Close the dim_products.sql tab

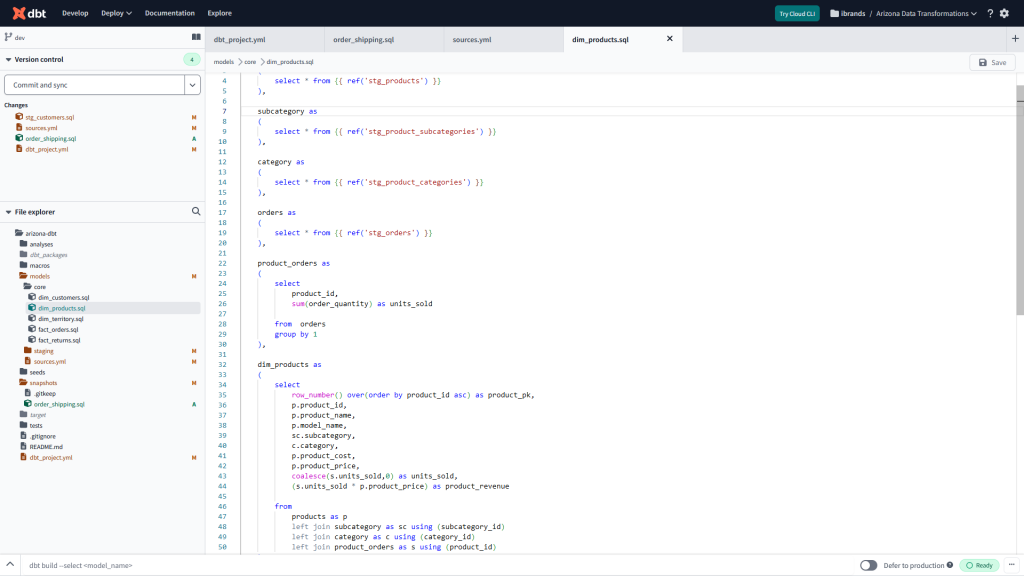pyautogui.click(x=670, y=39)
